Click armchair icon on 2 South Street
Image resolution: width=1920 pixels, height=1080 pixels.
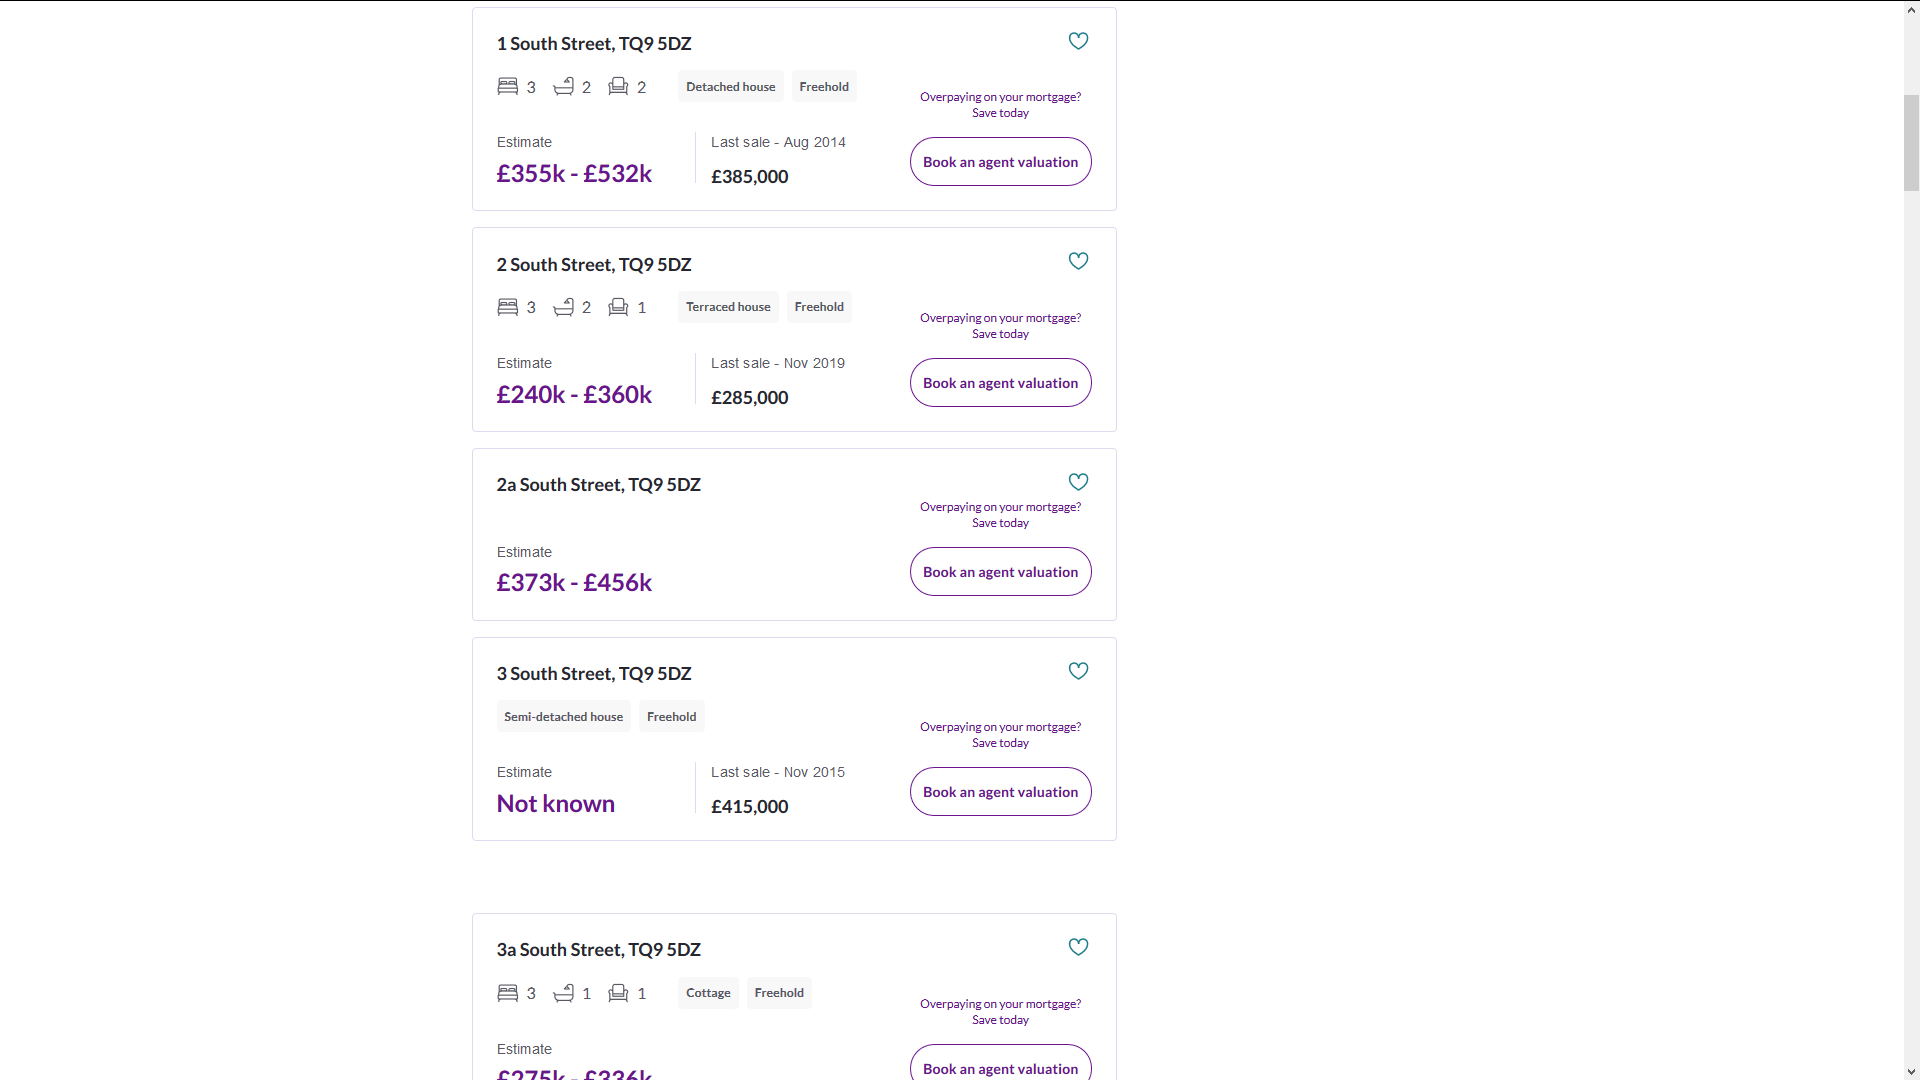point(618,307)
